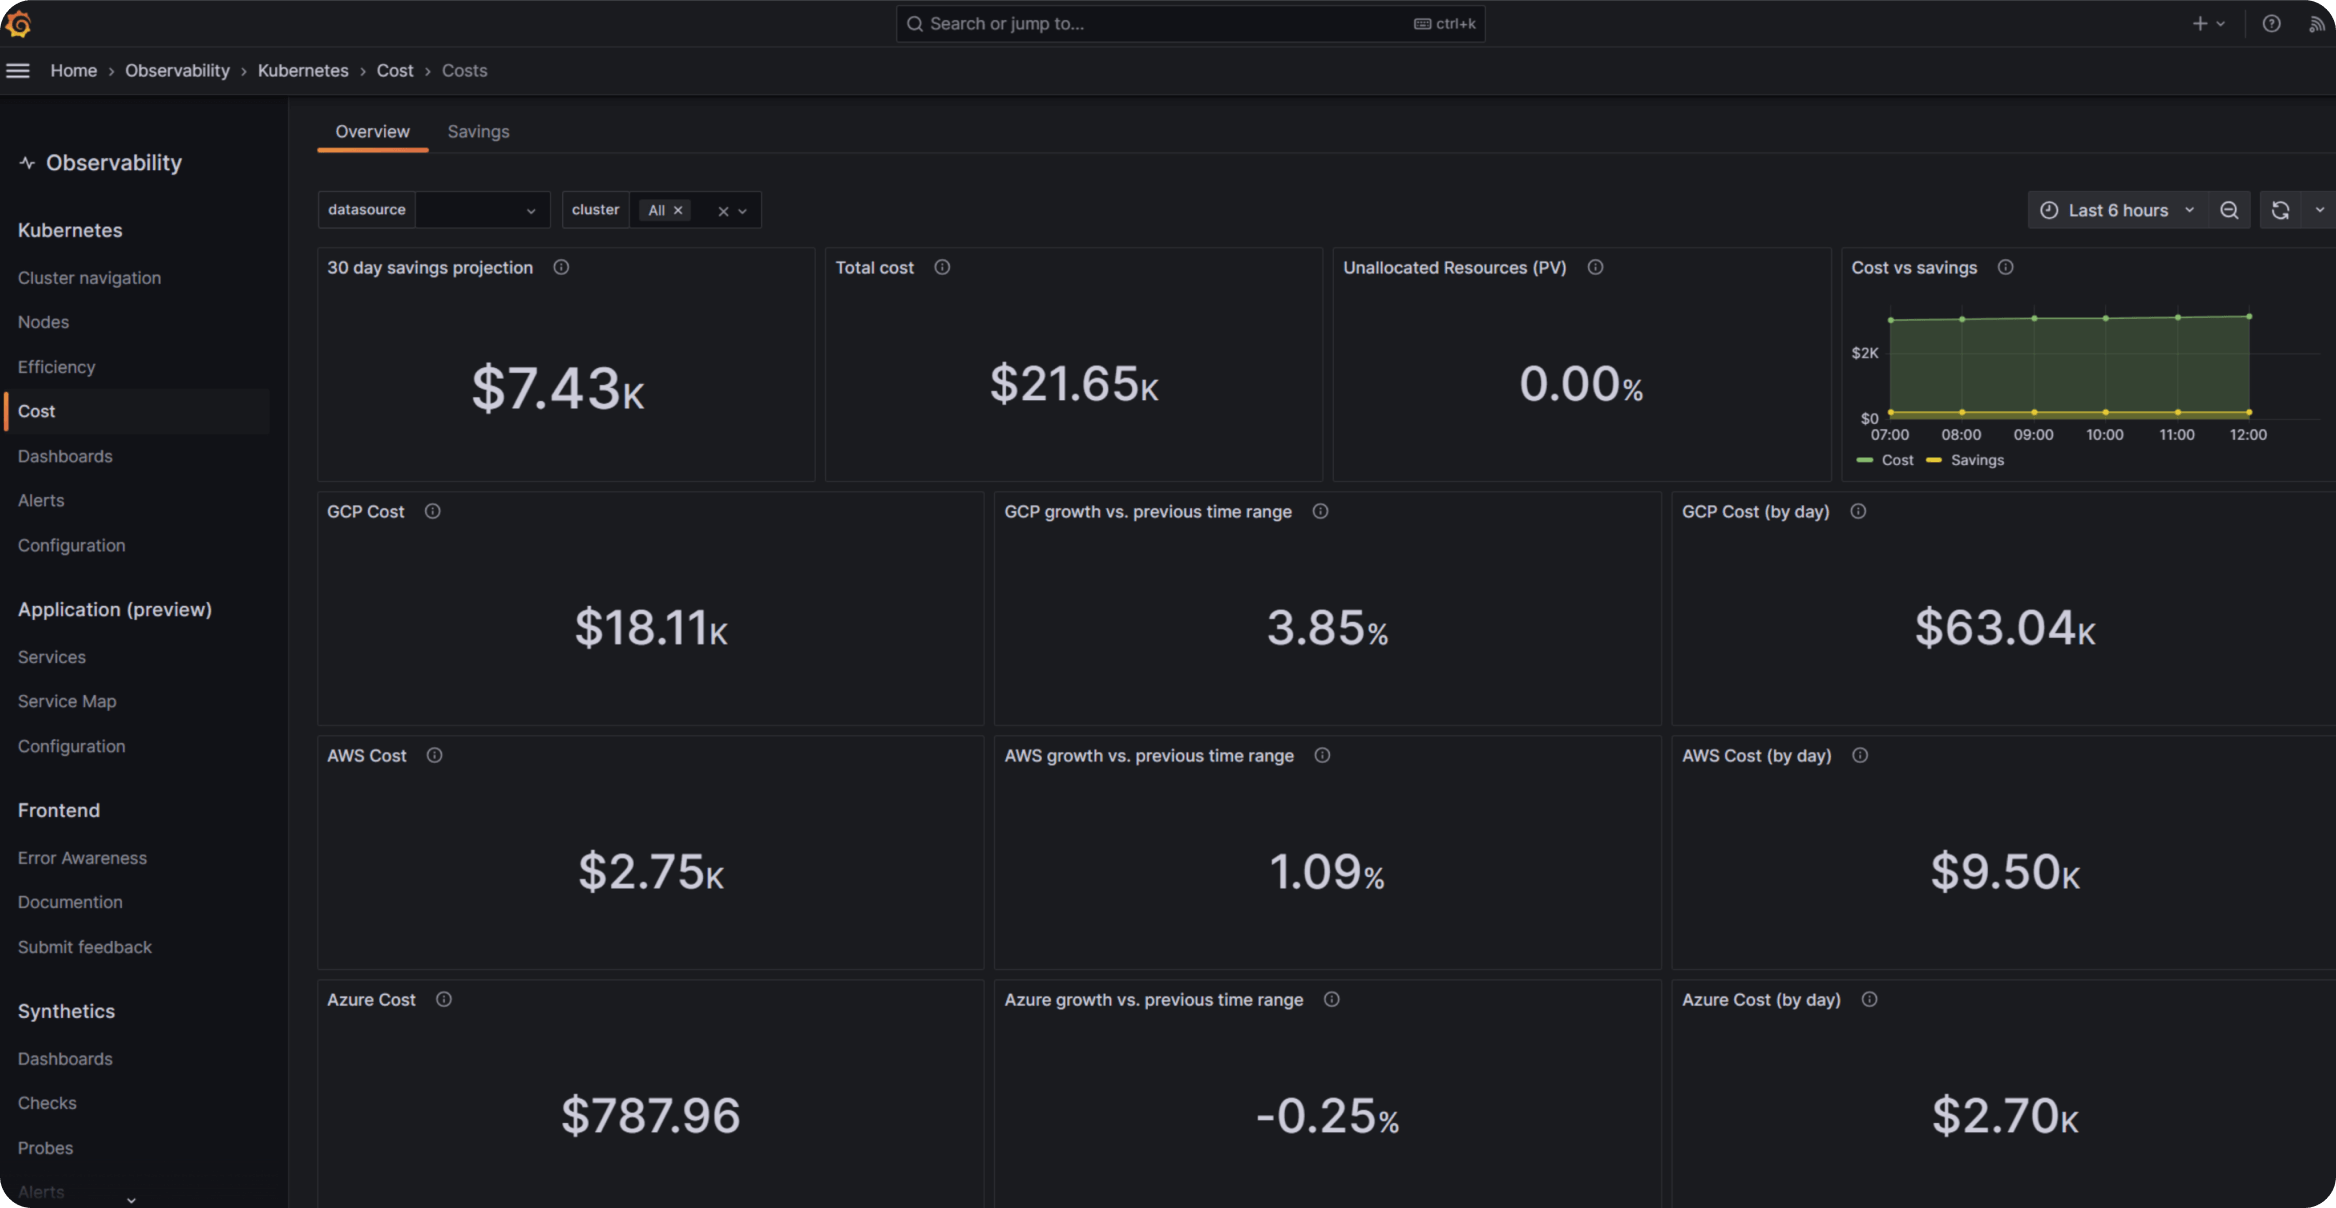The height and width of the screenshot is (1208, 2336).
Task: Click the zoom out time range magnifier icon
Action: tap(2229, 210)
